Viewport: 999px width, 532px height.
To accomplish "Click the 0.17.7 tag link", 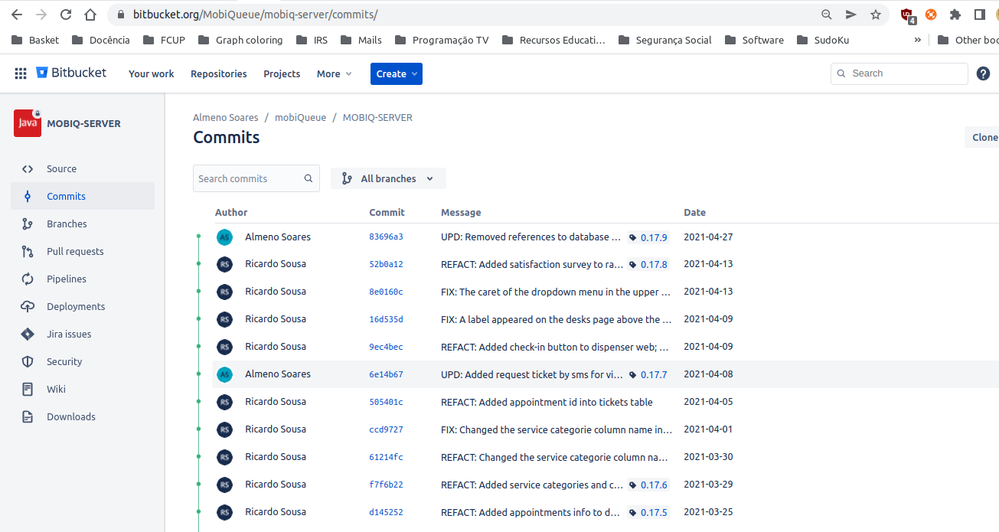I will pos(654,375).
